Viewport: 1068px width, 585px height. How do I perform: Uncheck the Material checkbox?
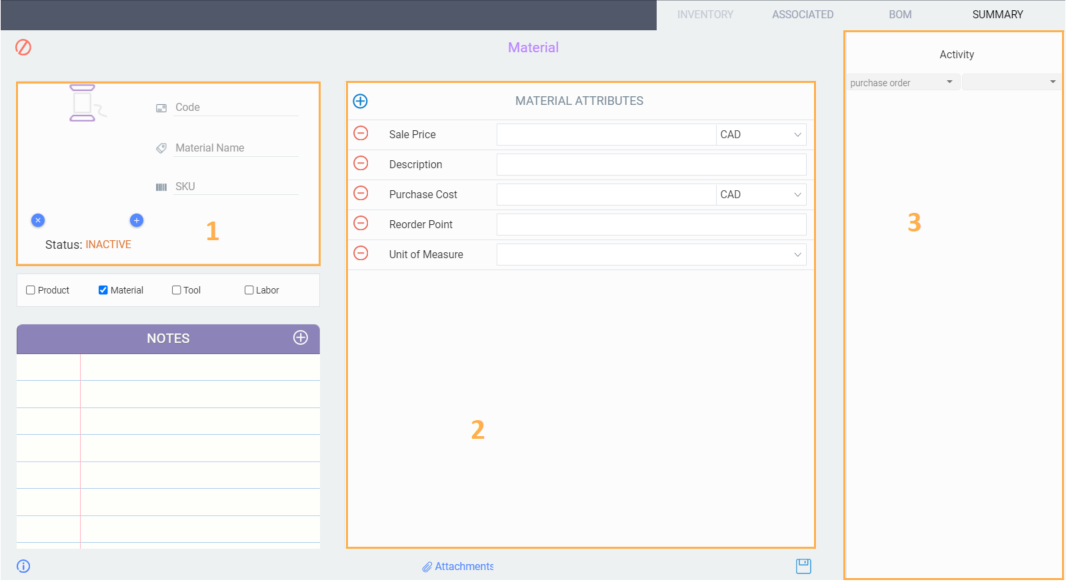(x=103, y=290)
